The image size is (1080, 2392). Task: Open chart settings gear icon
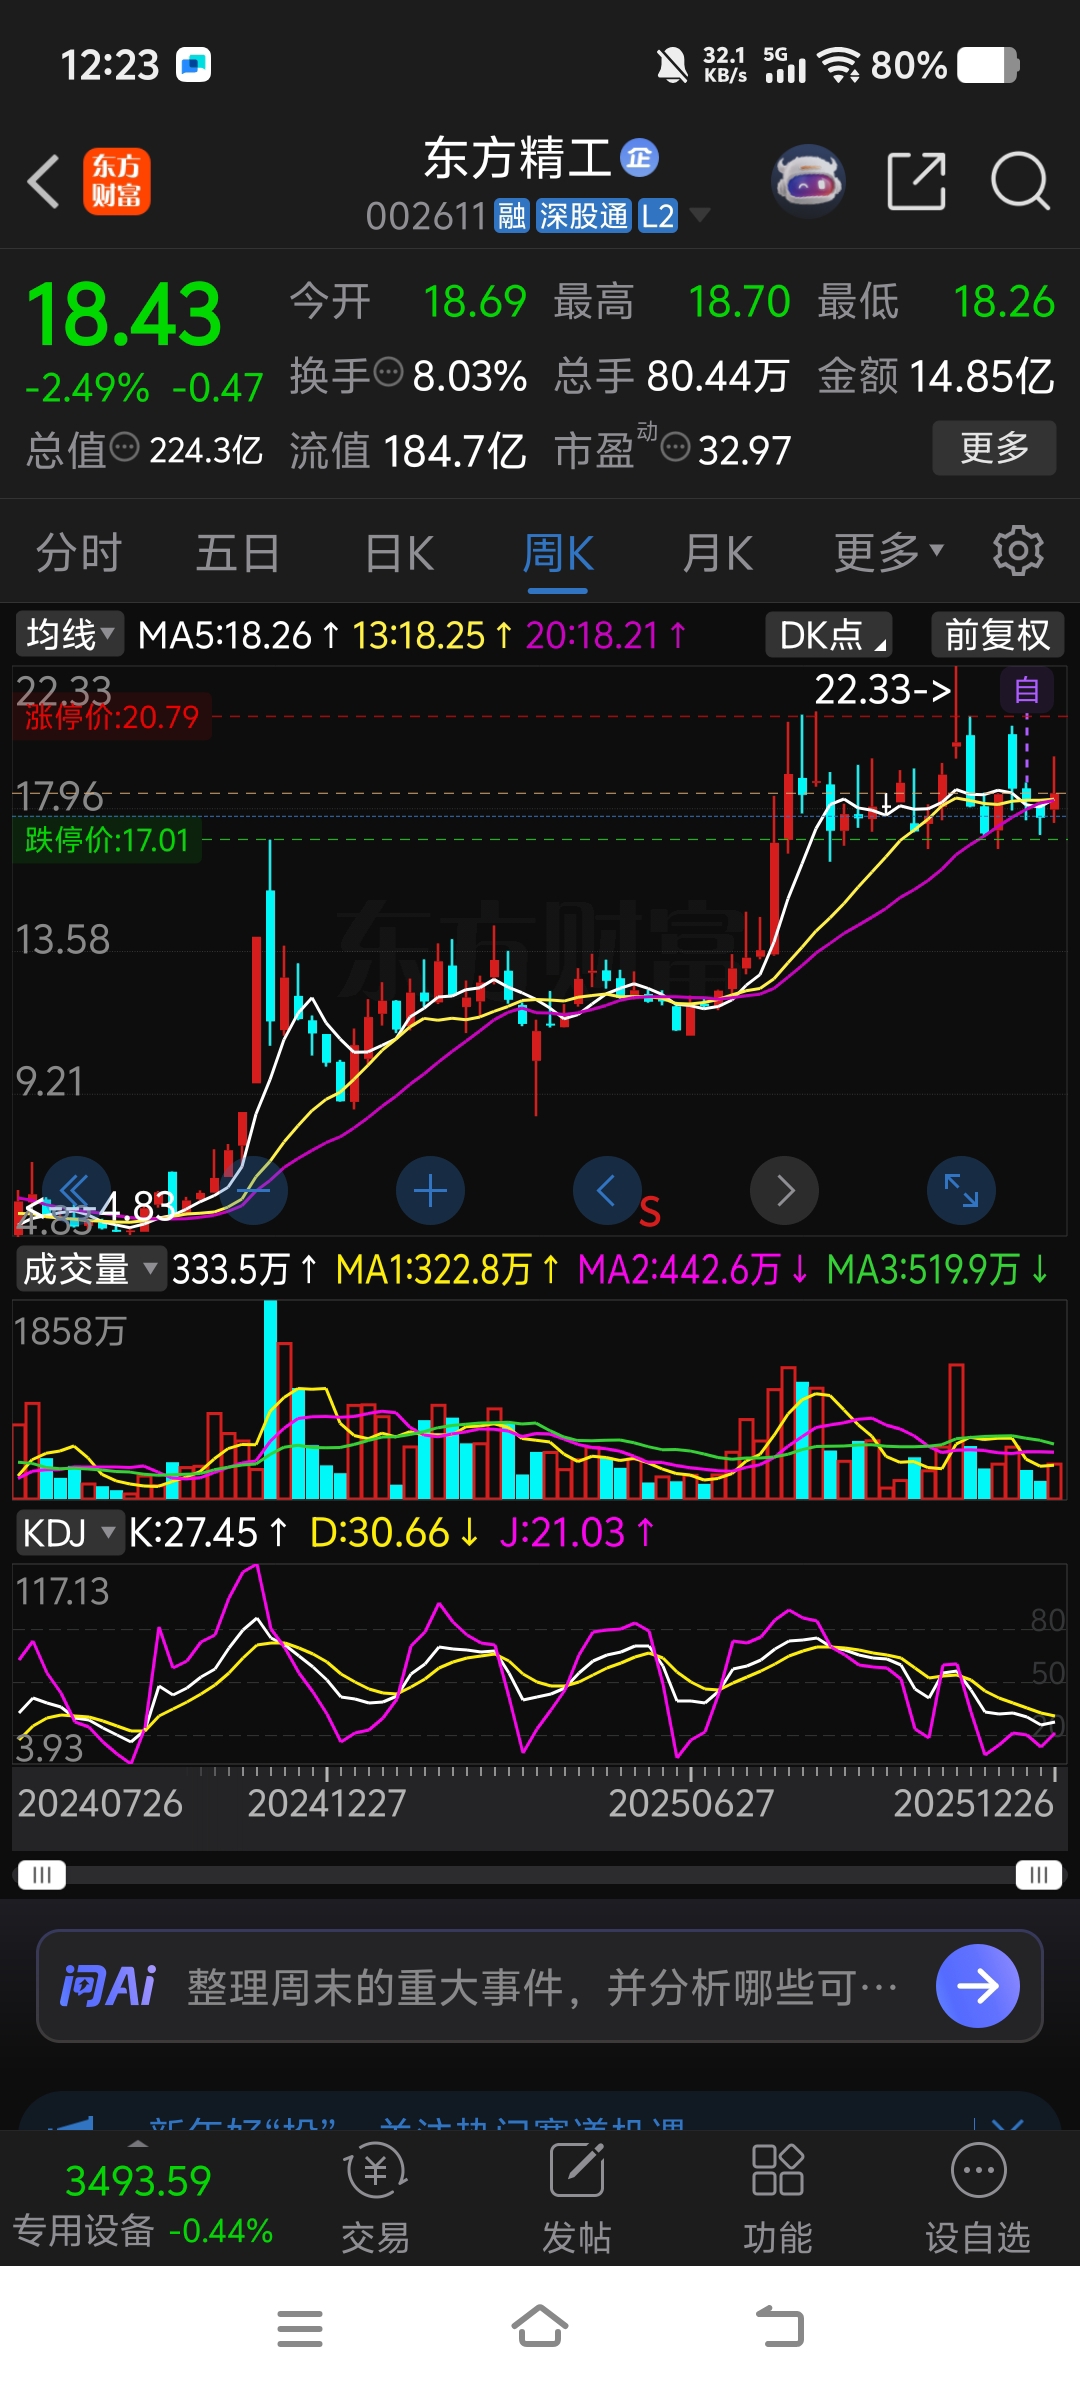click(1018, 551)
